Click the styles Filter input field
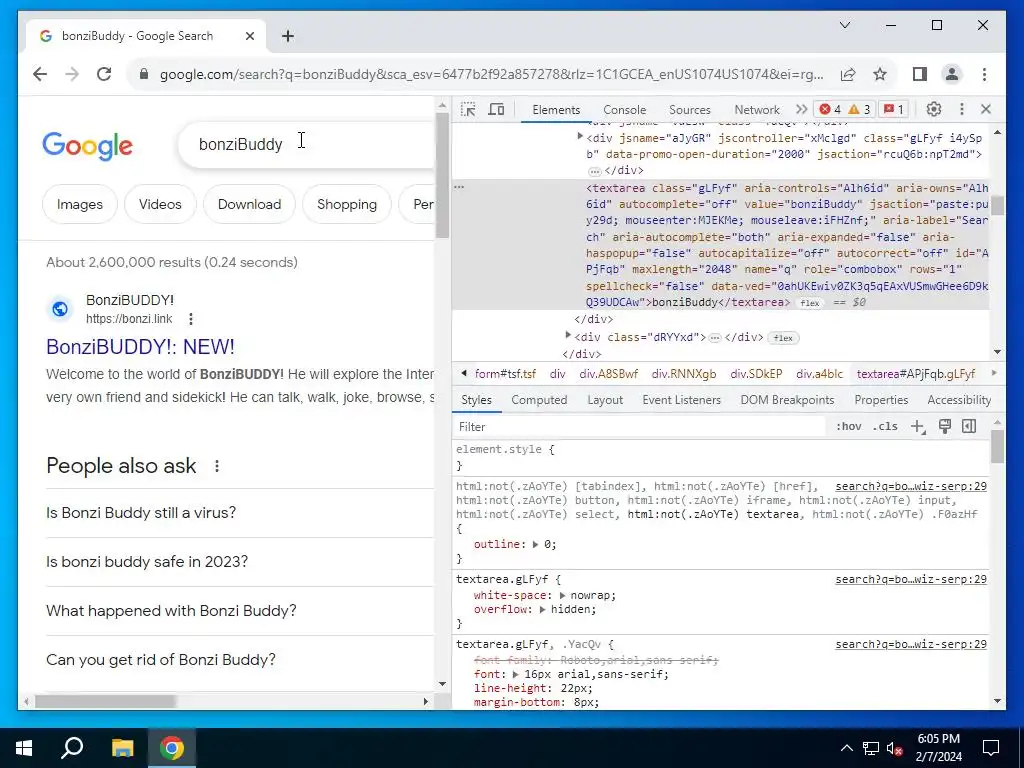 (640, 426)
